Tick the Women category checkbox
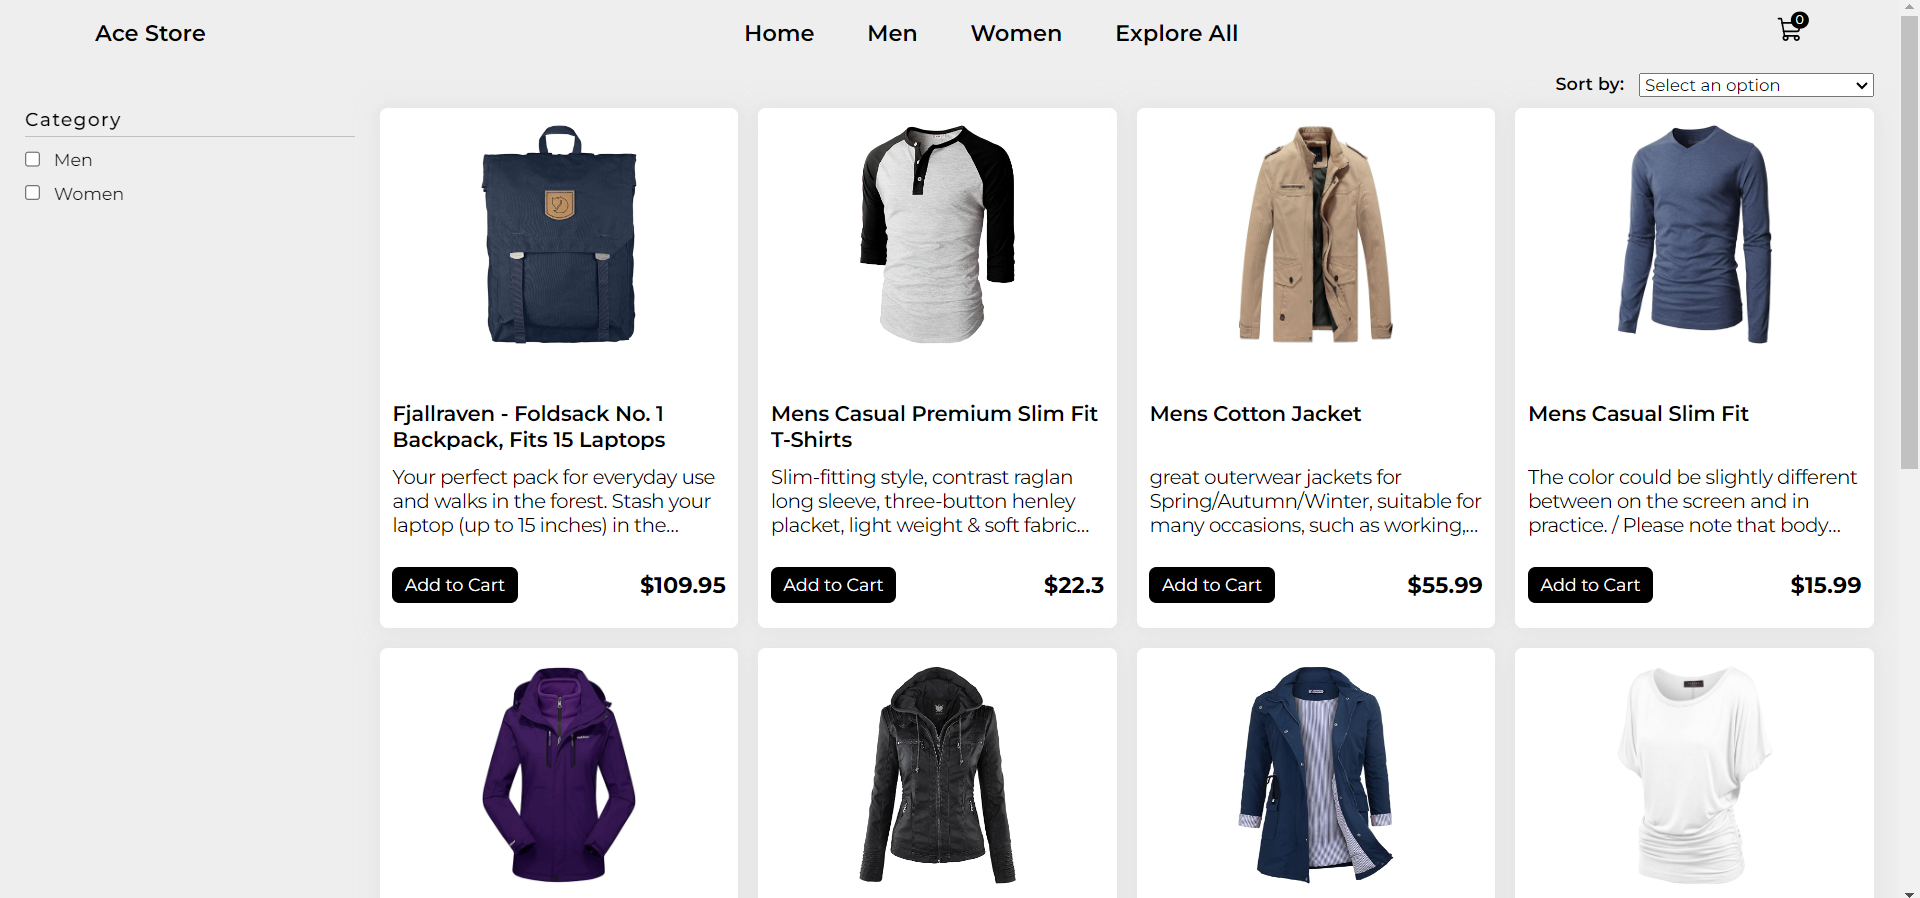The width and height of the screenshot is (1920, 898). pos(33,193)
